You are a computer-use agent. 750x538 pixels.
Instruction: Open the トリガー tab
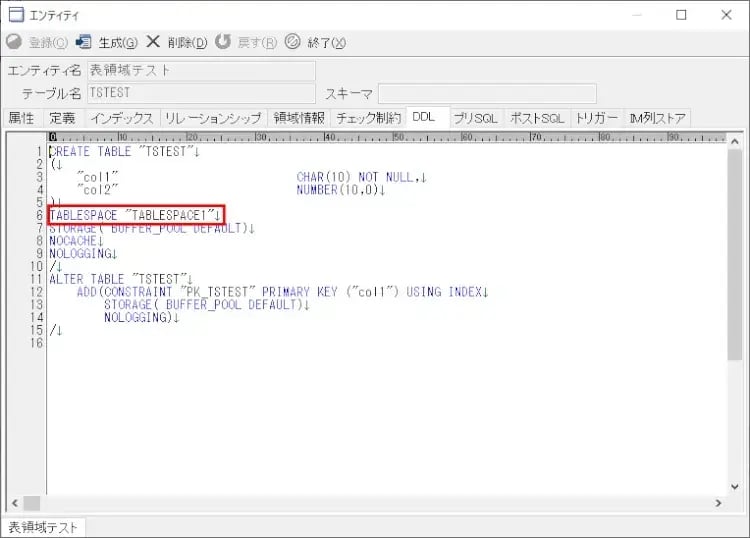[597, 118]
